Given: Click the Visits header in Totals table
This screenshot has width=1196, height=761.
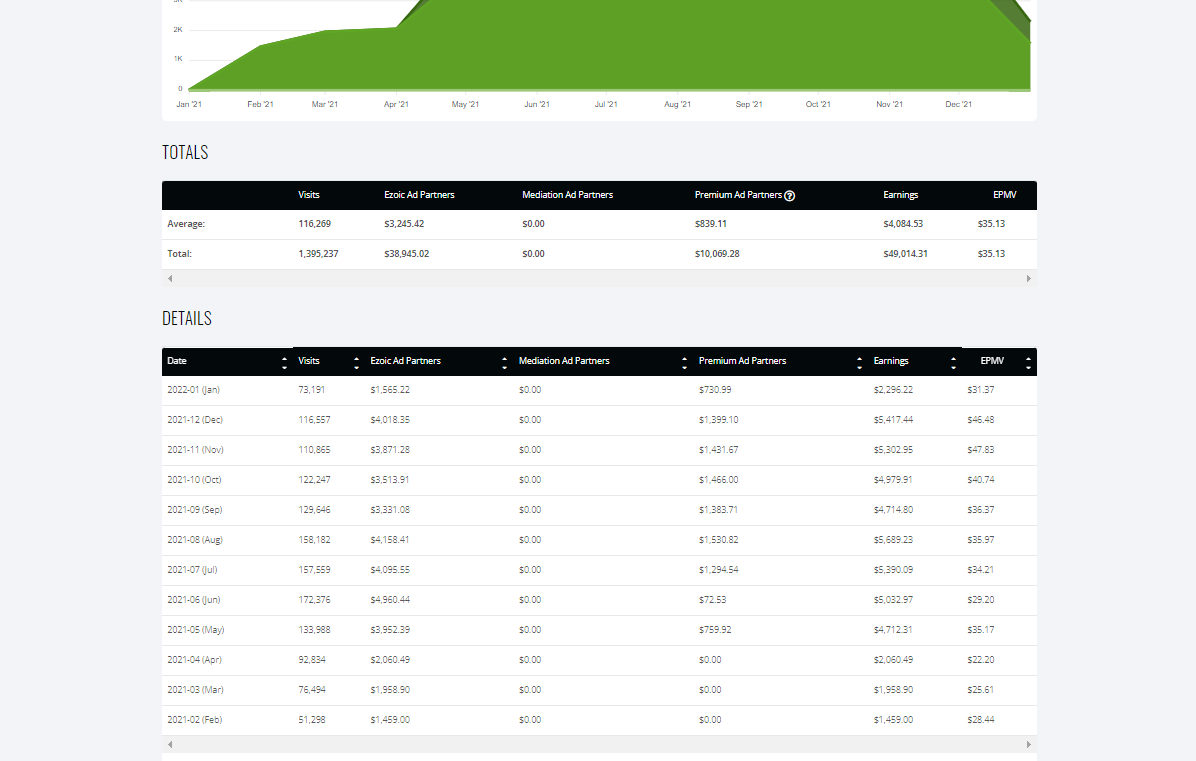Looking at the screenshot, I should 309,195.
